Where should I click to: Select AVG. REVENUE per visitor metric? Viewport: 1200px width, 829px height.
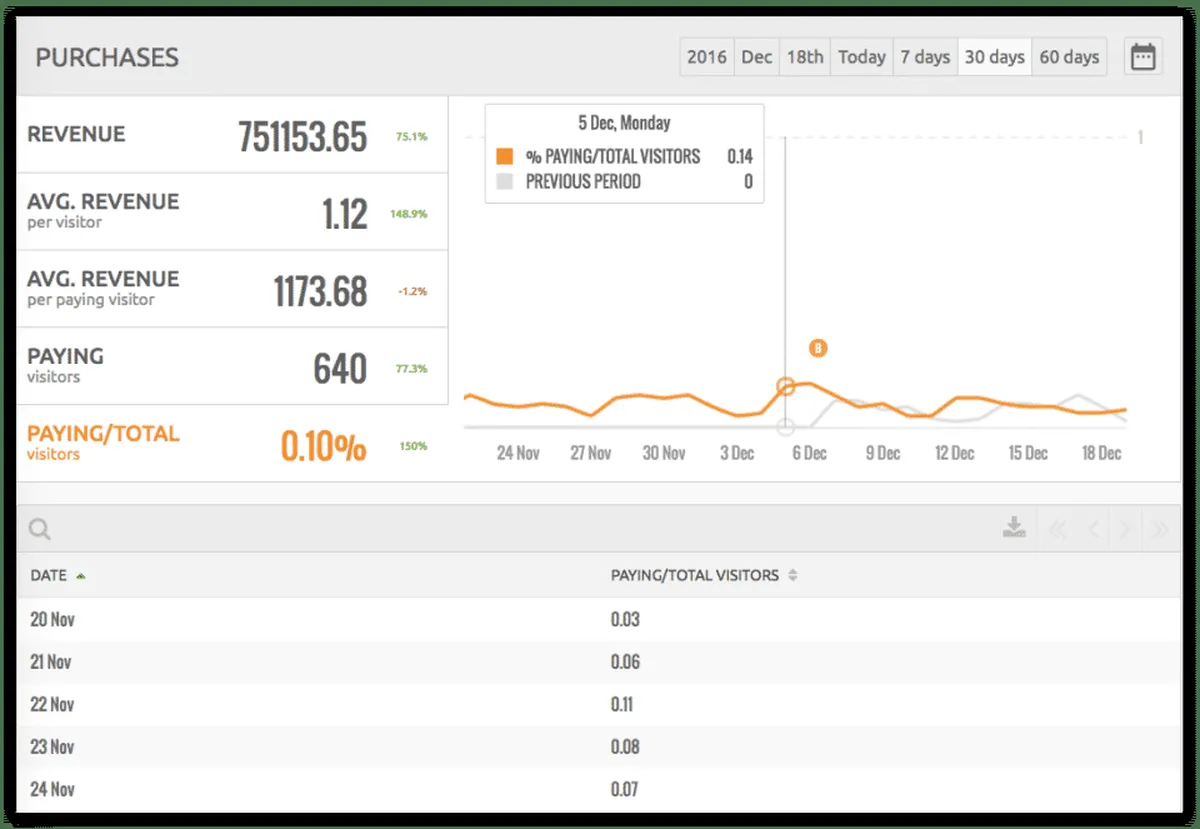(232, 212)
